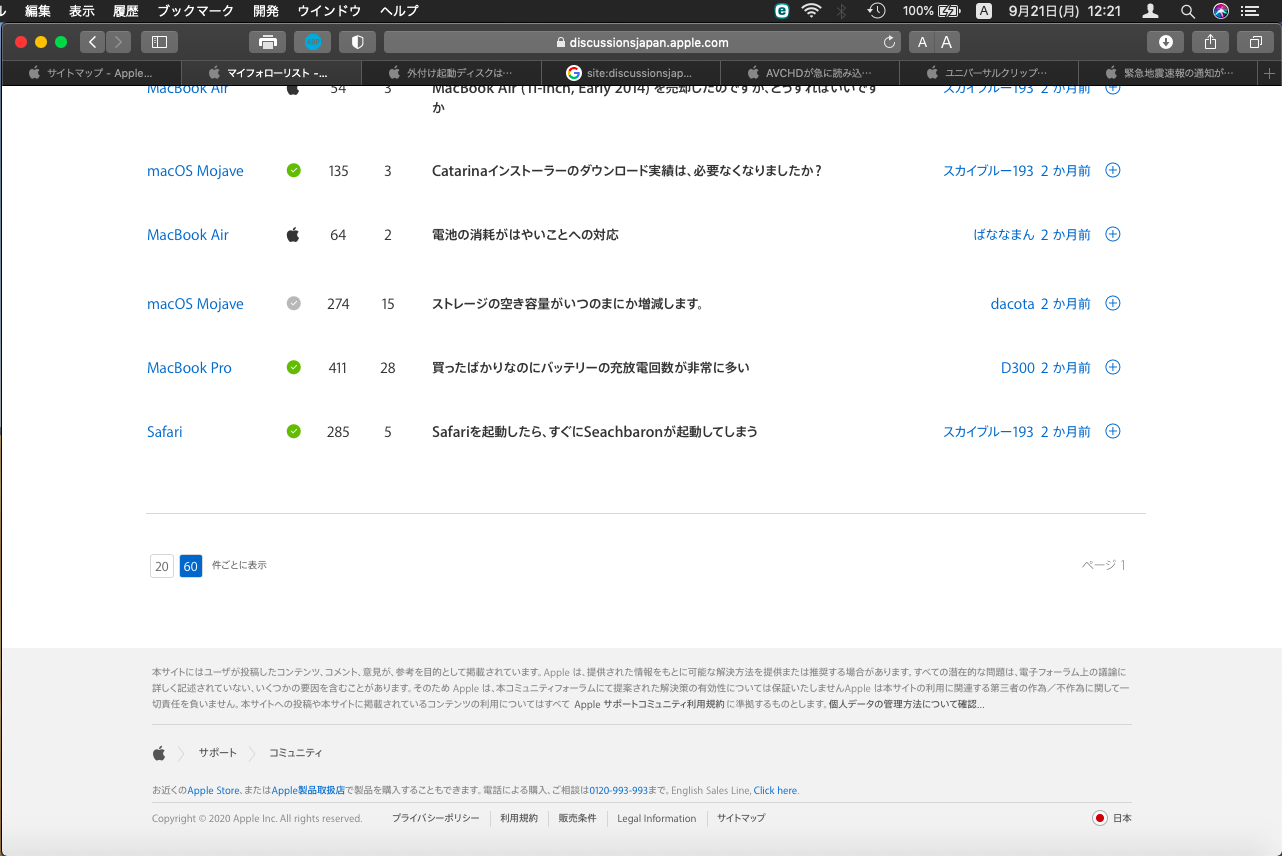This screenshot has width=1282, height=856.
Task: Open thread ストレージの空き容量がいつのまにか増減します
Action: pyautogui.click(x=567, y=304)
